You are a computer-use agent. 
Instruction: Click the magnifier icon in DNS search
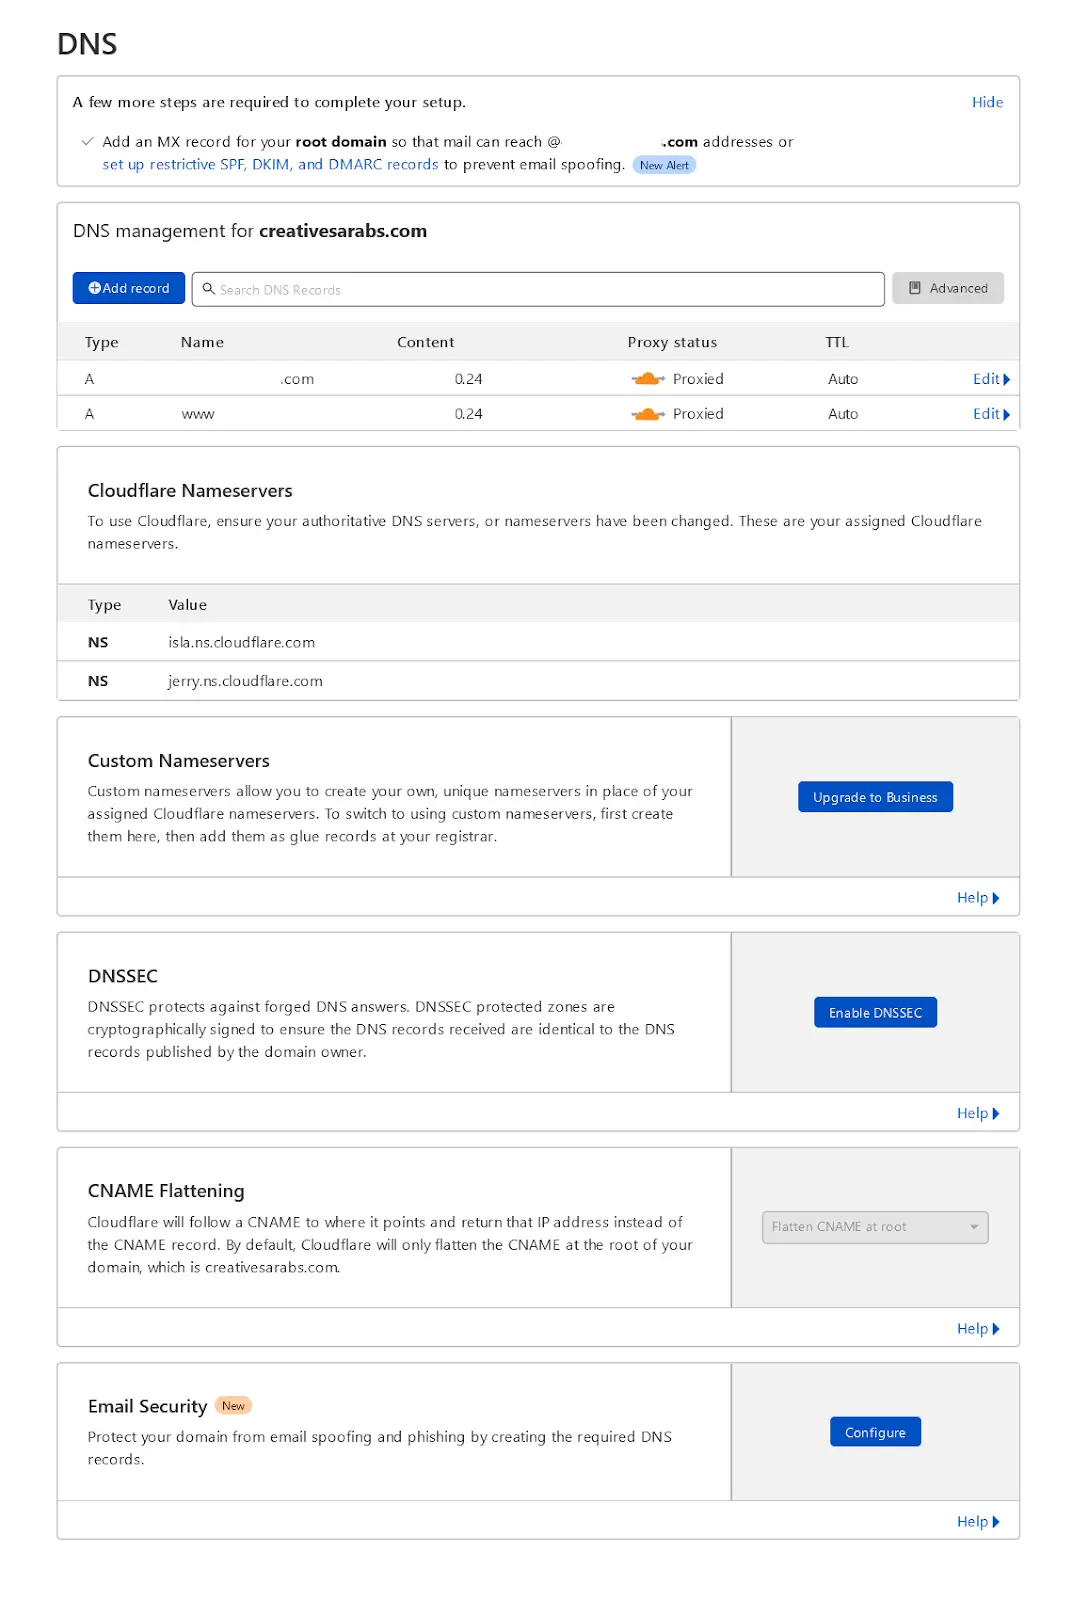point(209,289)
